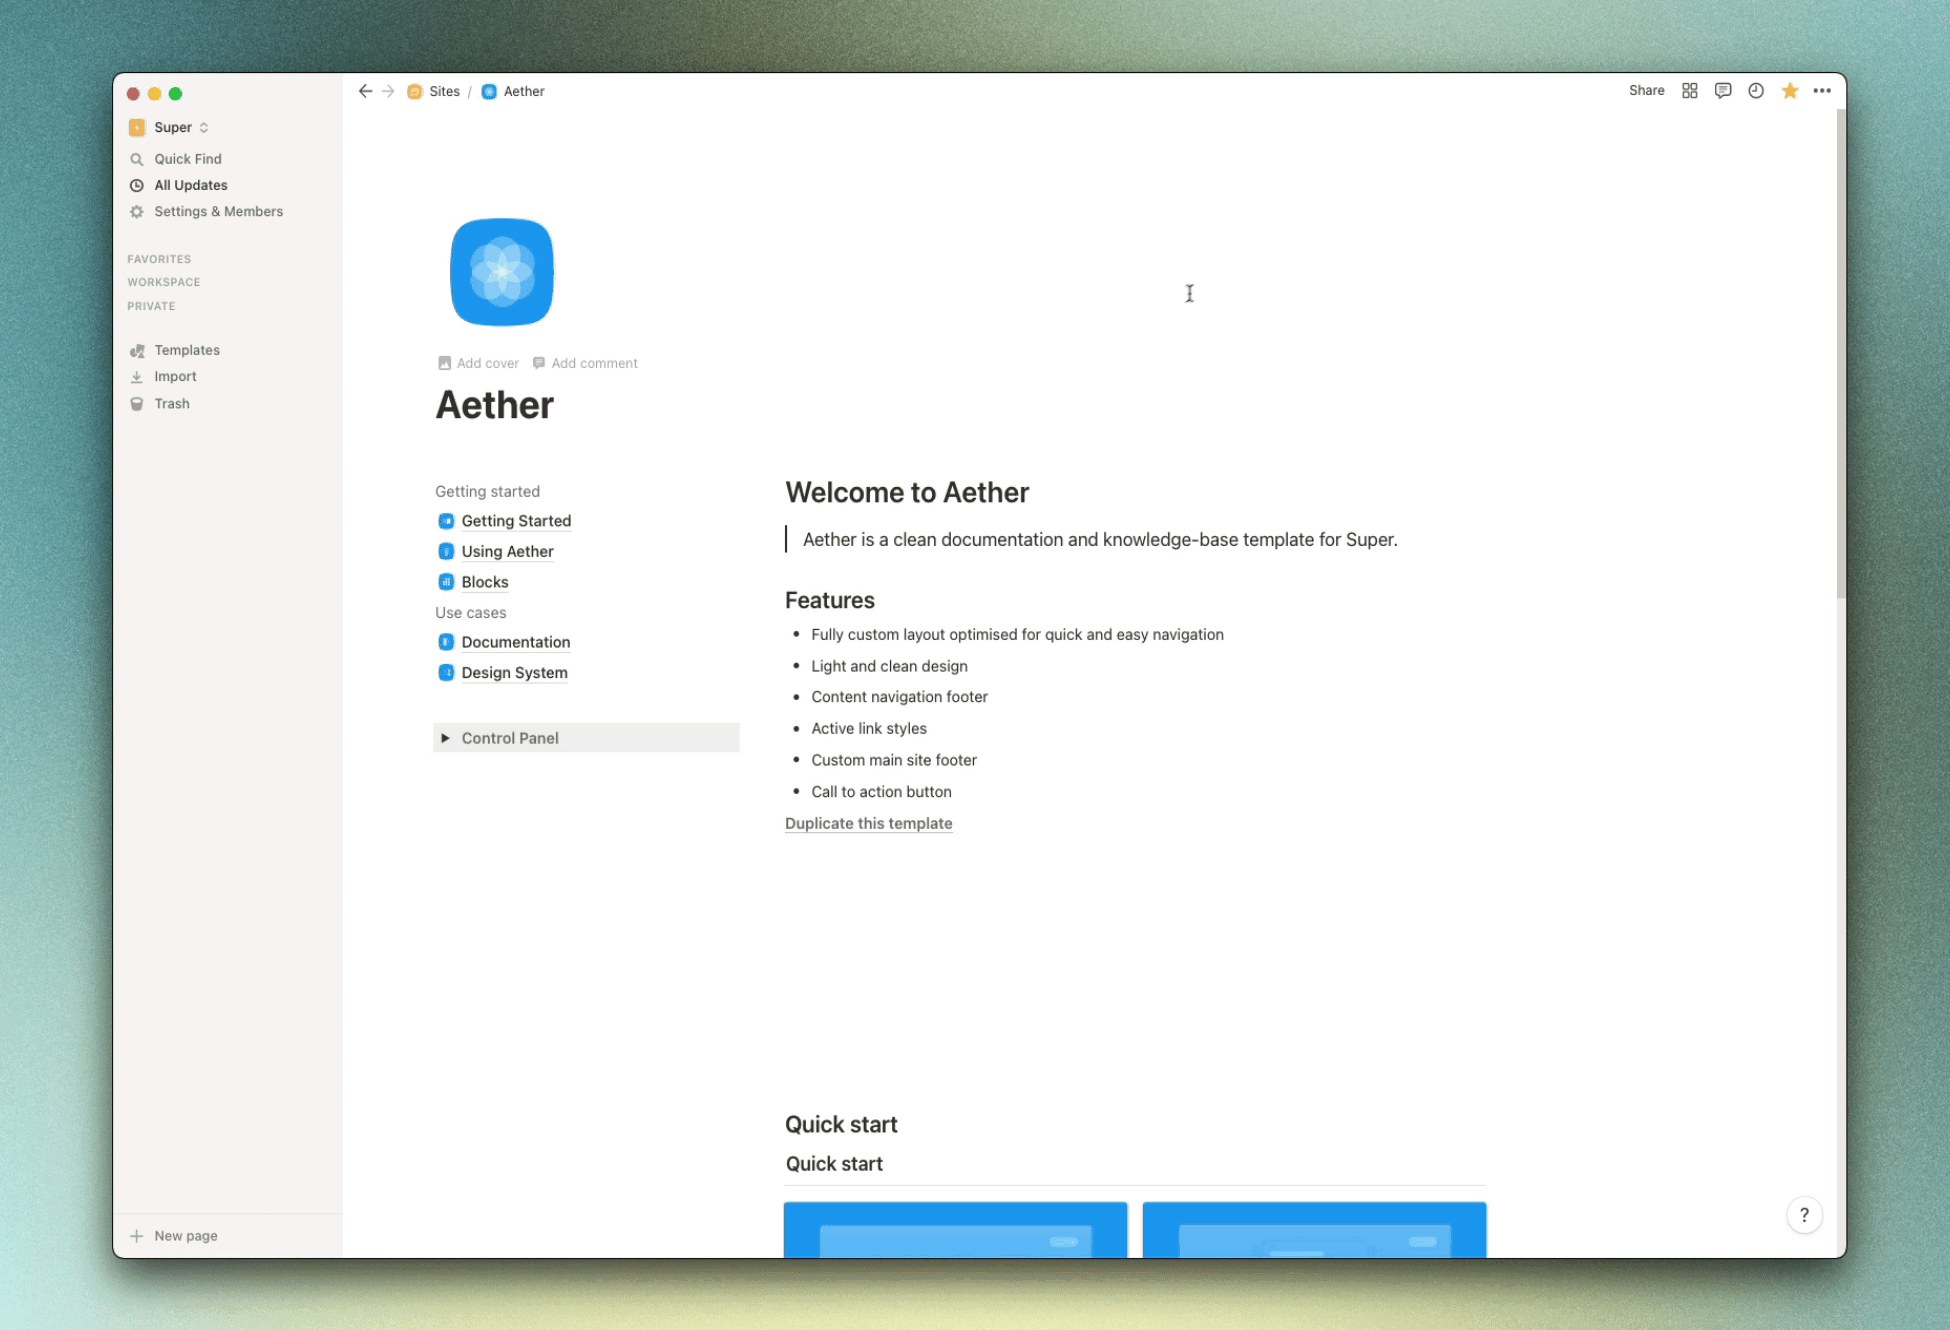This screenshot has height=1330, width=1950.
Task: Click the help question mark button
Action: [x=1803, y=1215]
